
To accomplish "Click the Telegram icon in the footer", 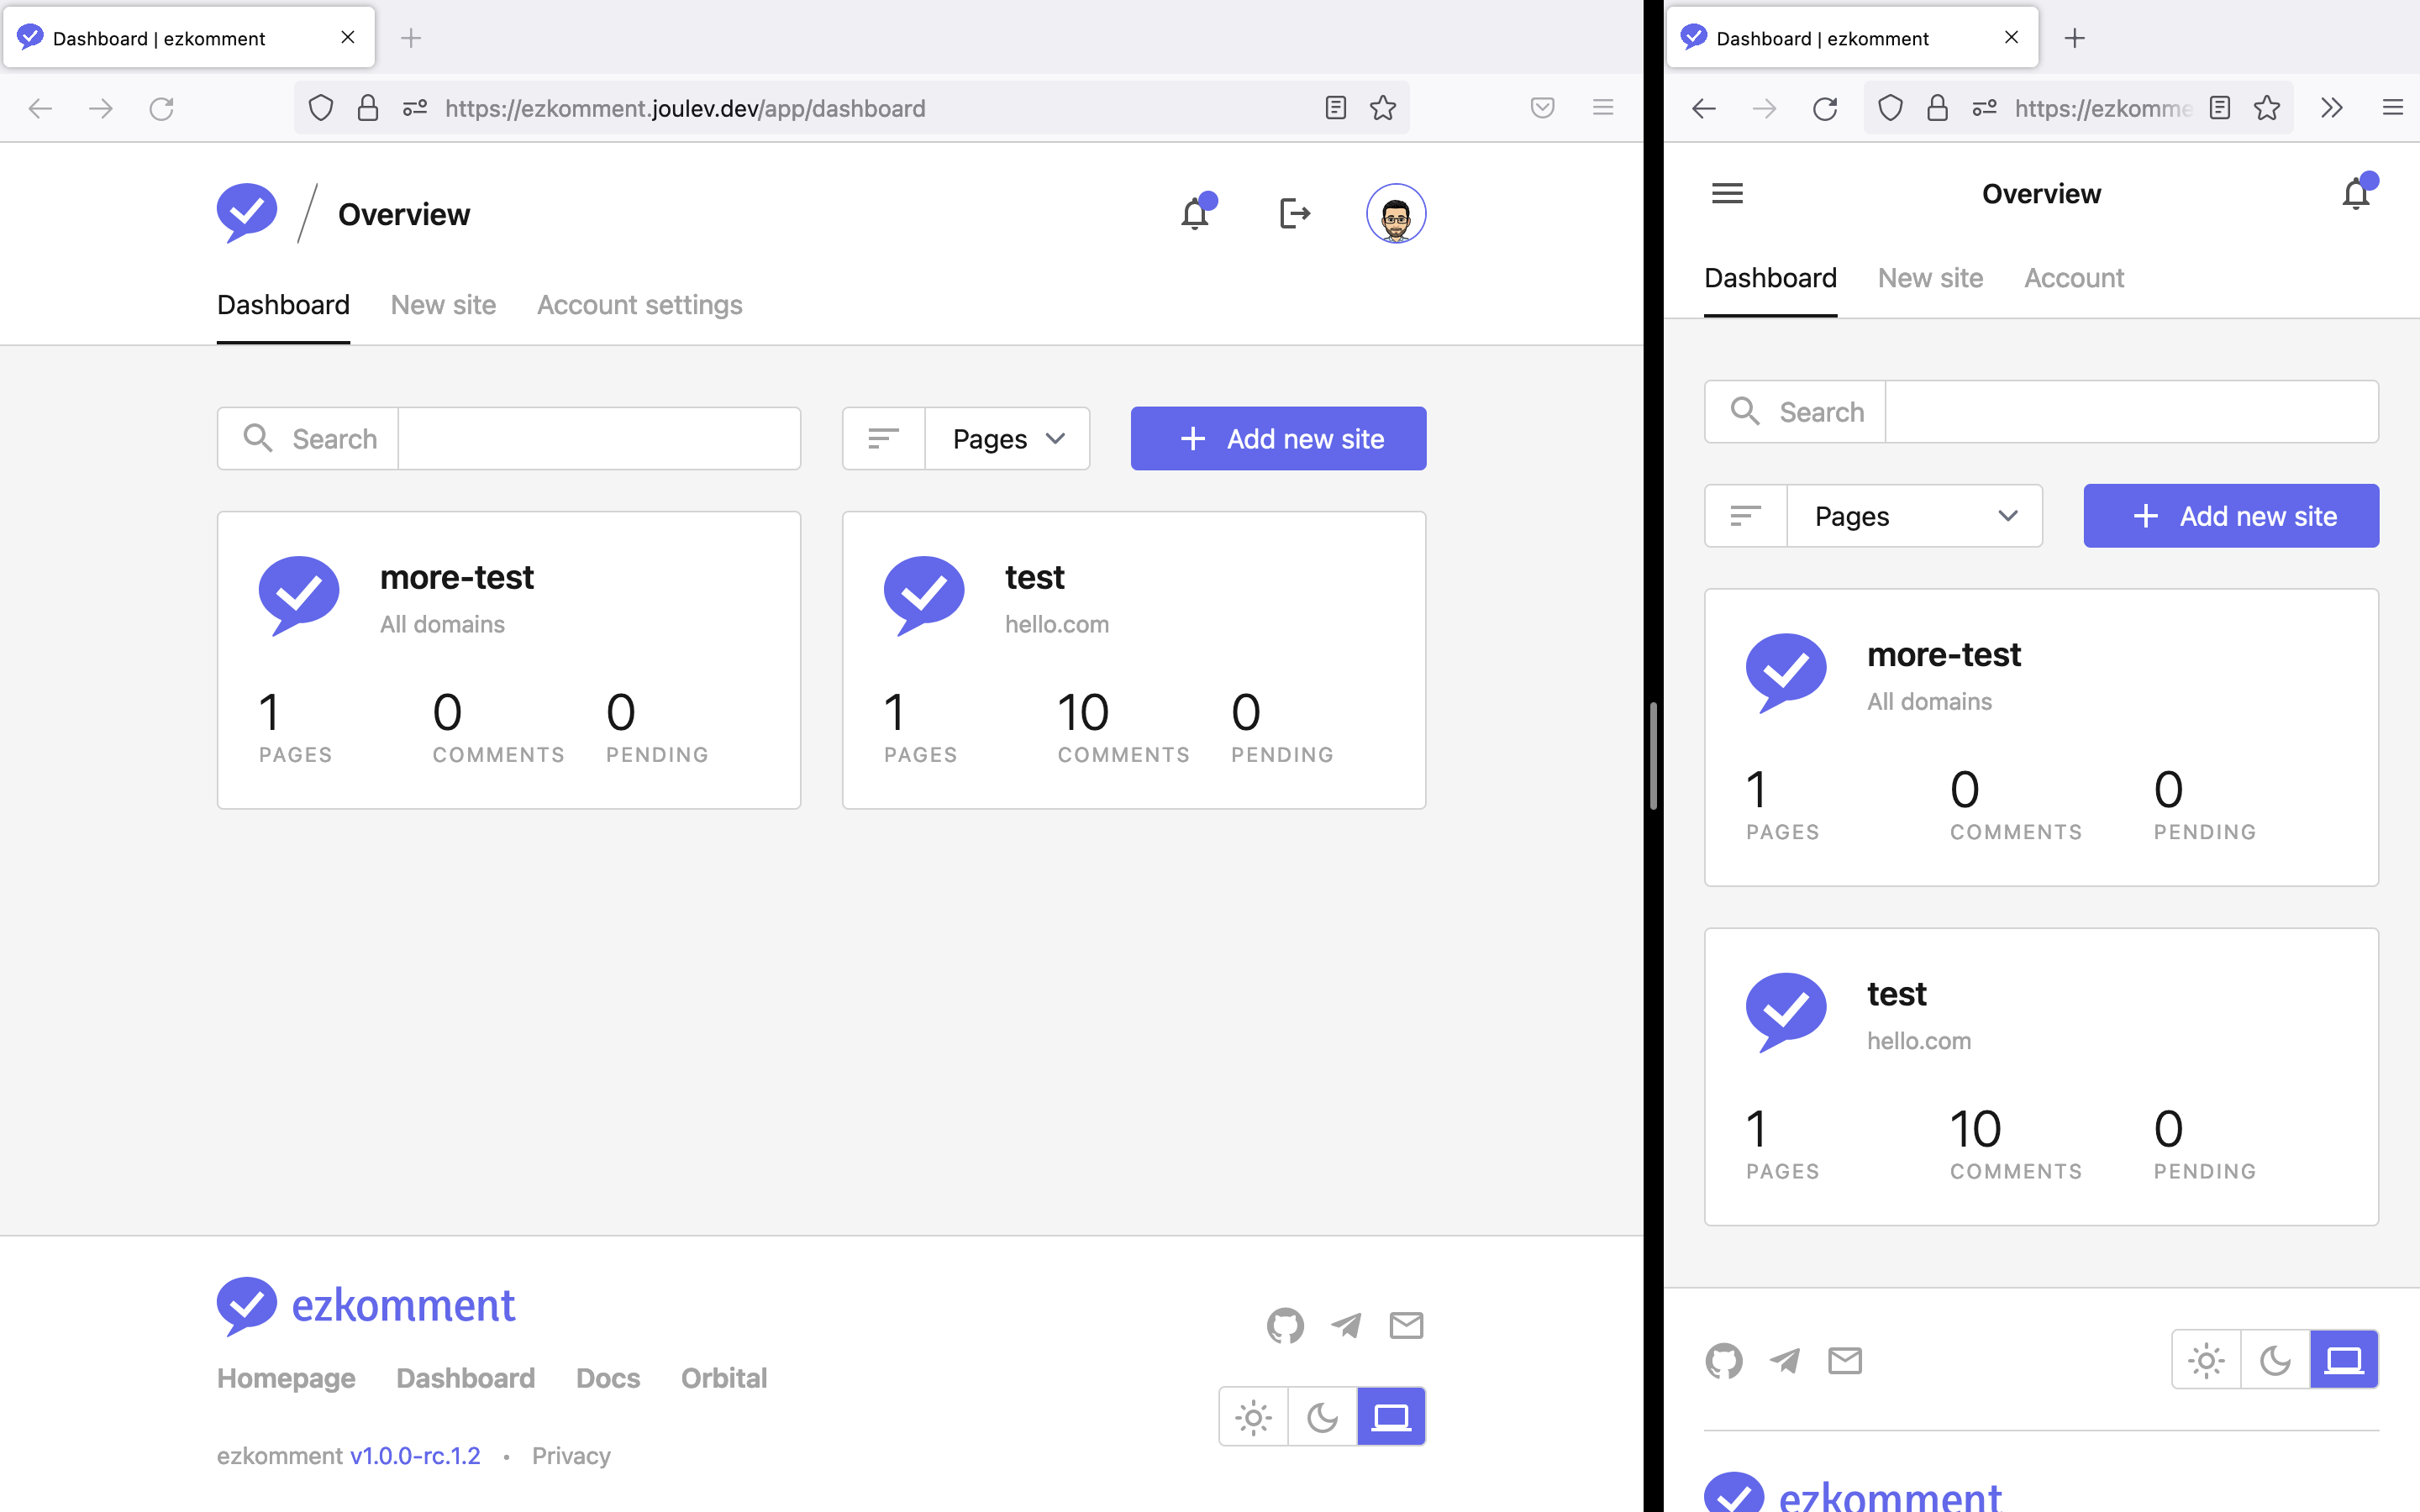I will click(1346, 1325).
